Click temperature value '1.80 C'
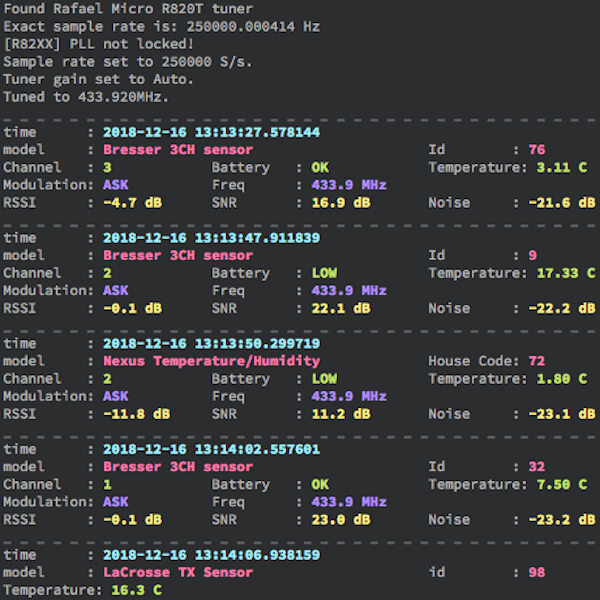The height and width of the screenshot is (600, 600). 562,378
